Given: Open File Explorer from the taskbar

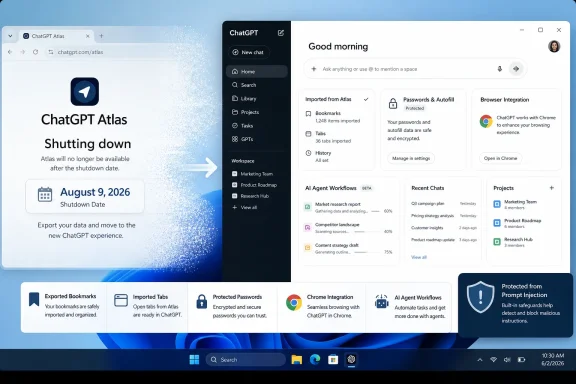Looking at the screenshot, I should coord(296,359).
